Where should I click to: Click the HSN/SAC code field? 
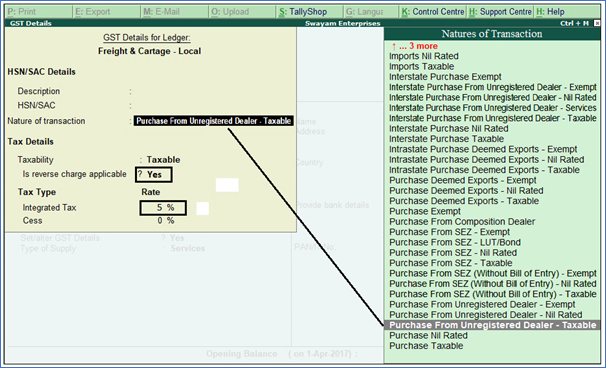[x=213, y=106]
